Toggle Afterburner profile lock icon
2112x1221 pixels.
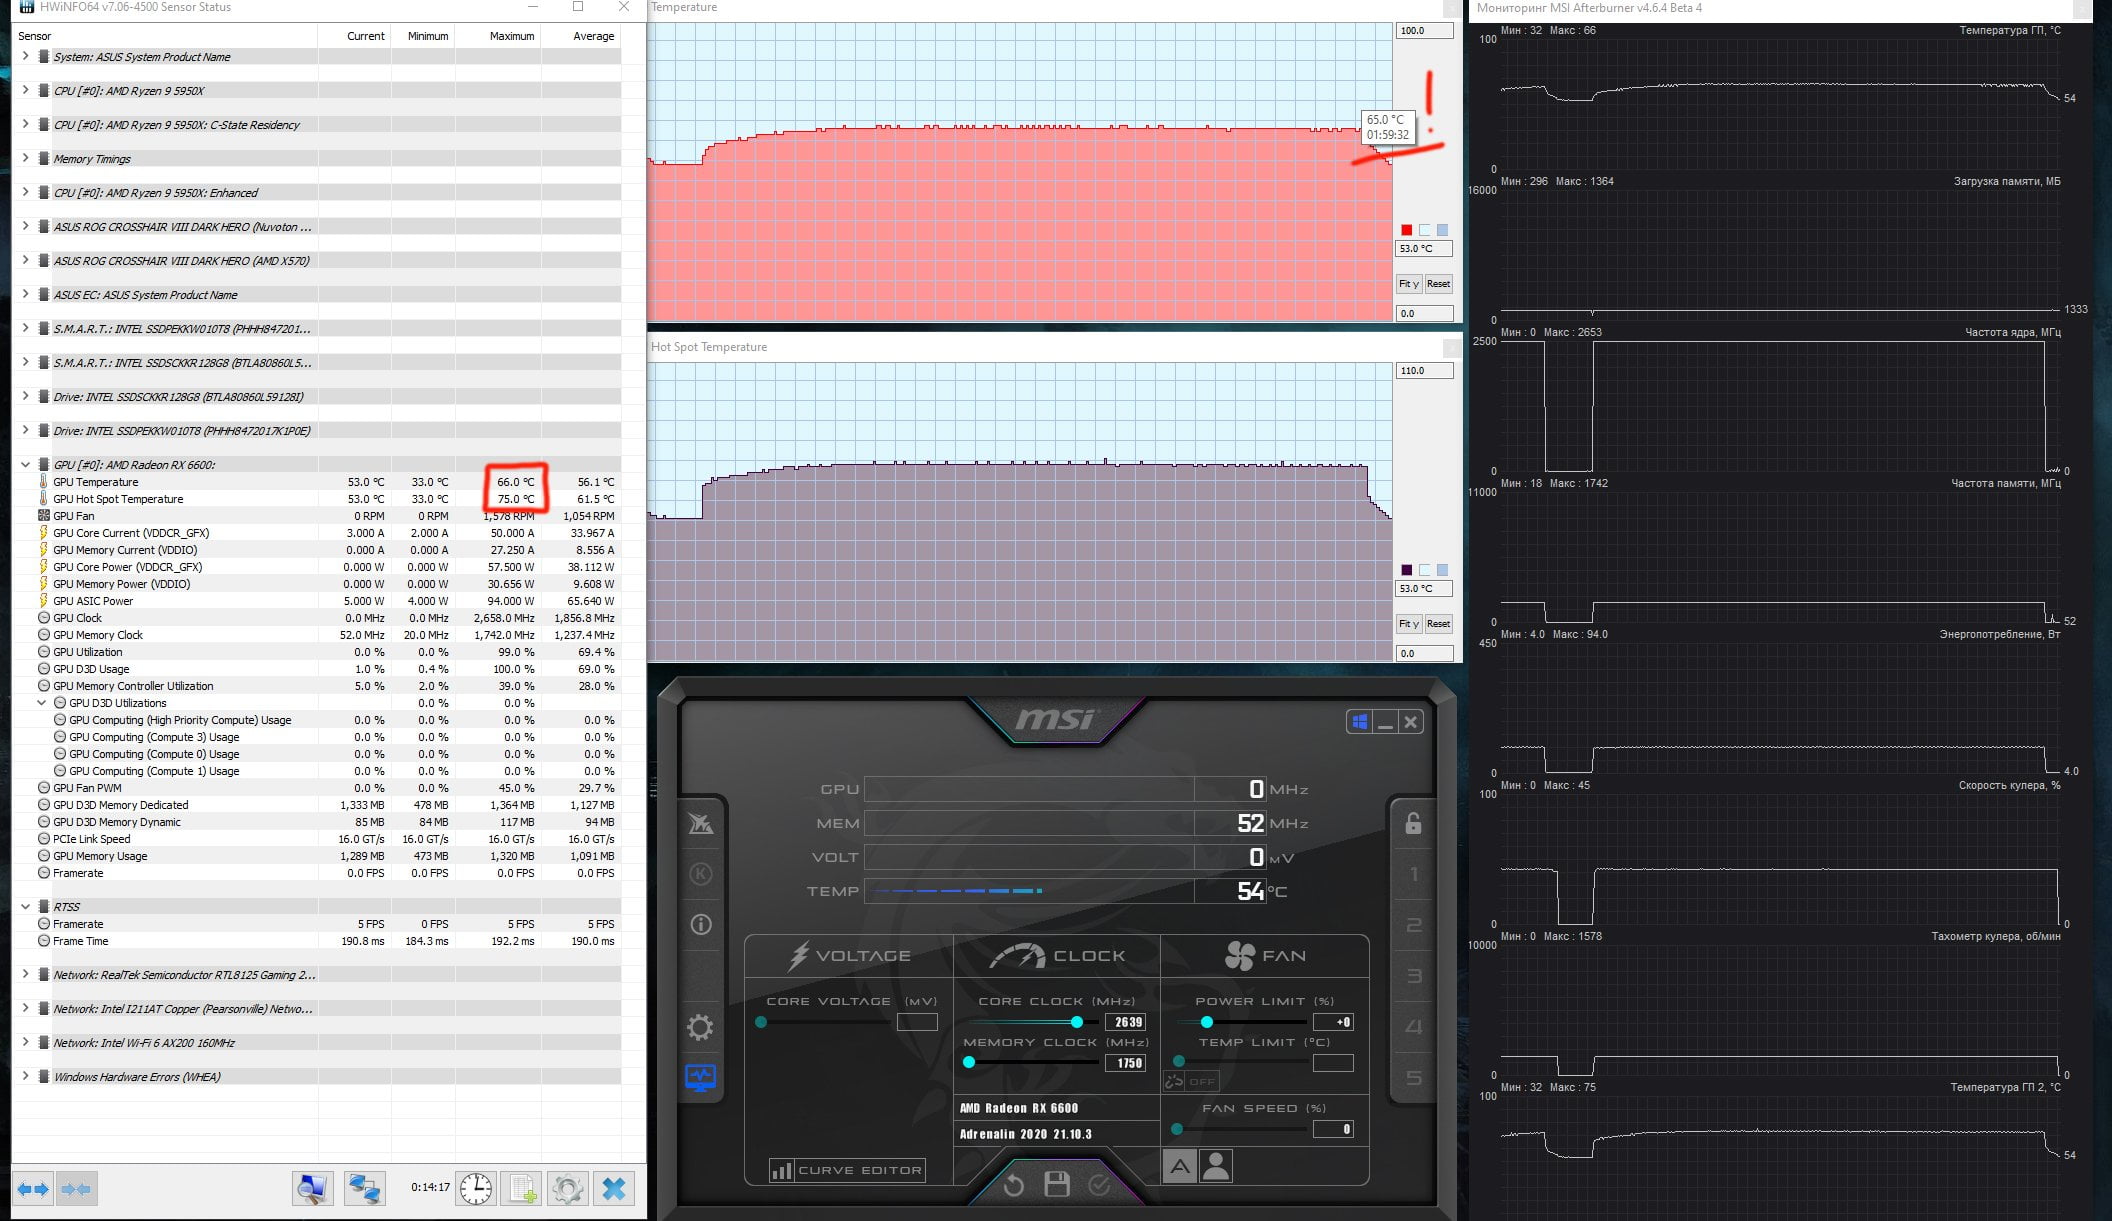click(1413, 823)
